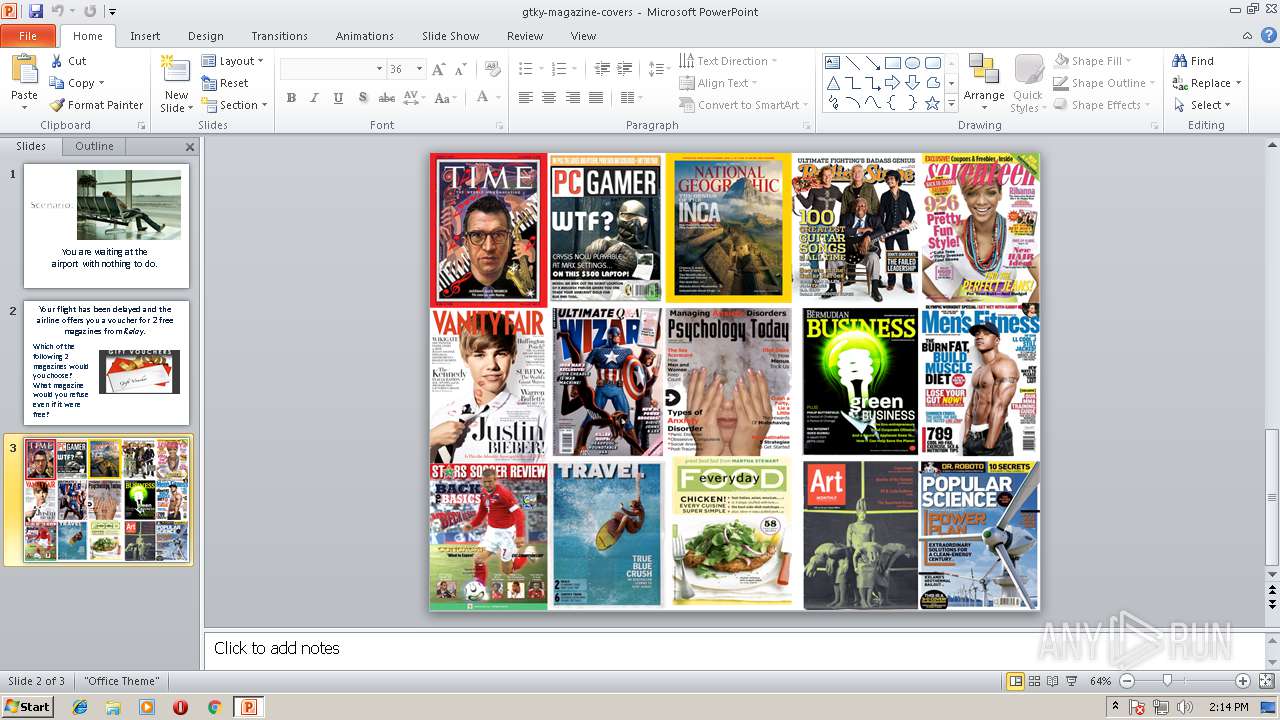This screenshot has width=1280, height=720.
Task: Insert a New Slide icon
Action: [176, 72]
